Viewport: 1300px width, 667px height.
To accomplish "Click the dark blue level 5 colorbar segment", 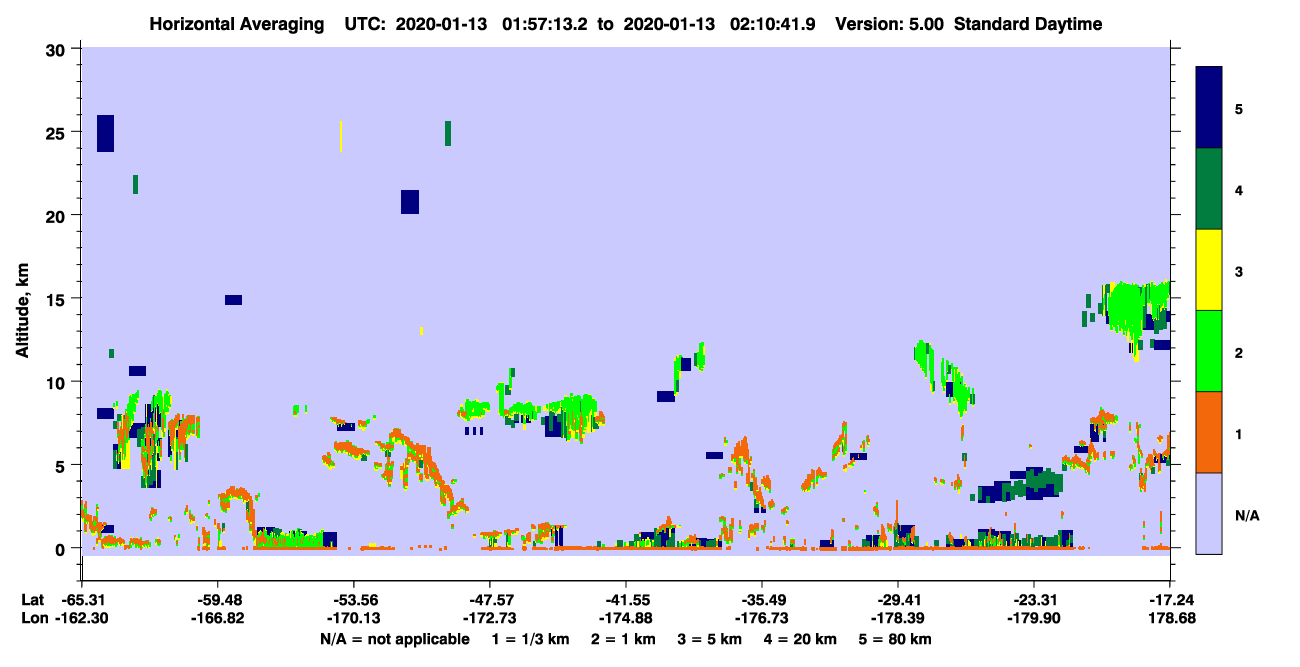I will (x=1209, y=108).
